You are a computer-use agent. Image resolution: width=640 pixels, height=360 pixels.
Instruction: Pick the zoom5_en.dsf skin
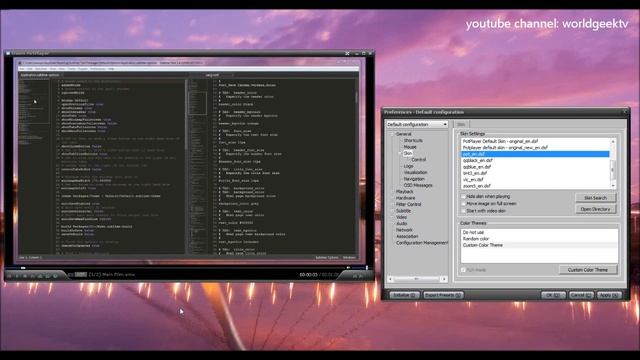pyautogui.click(x=535, y=186)
